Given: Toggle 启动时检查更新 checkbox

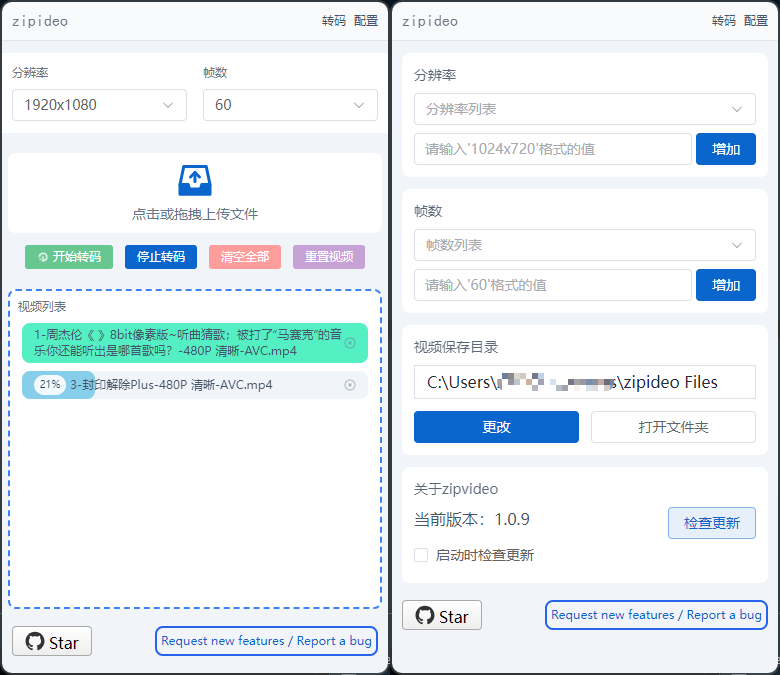Looking at the screenshot, I should tap(421, 555).
